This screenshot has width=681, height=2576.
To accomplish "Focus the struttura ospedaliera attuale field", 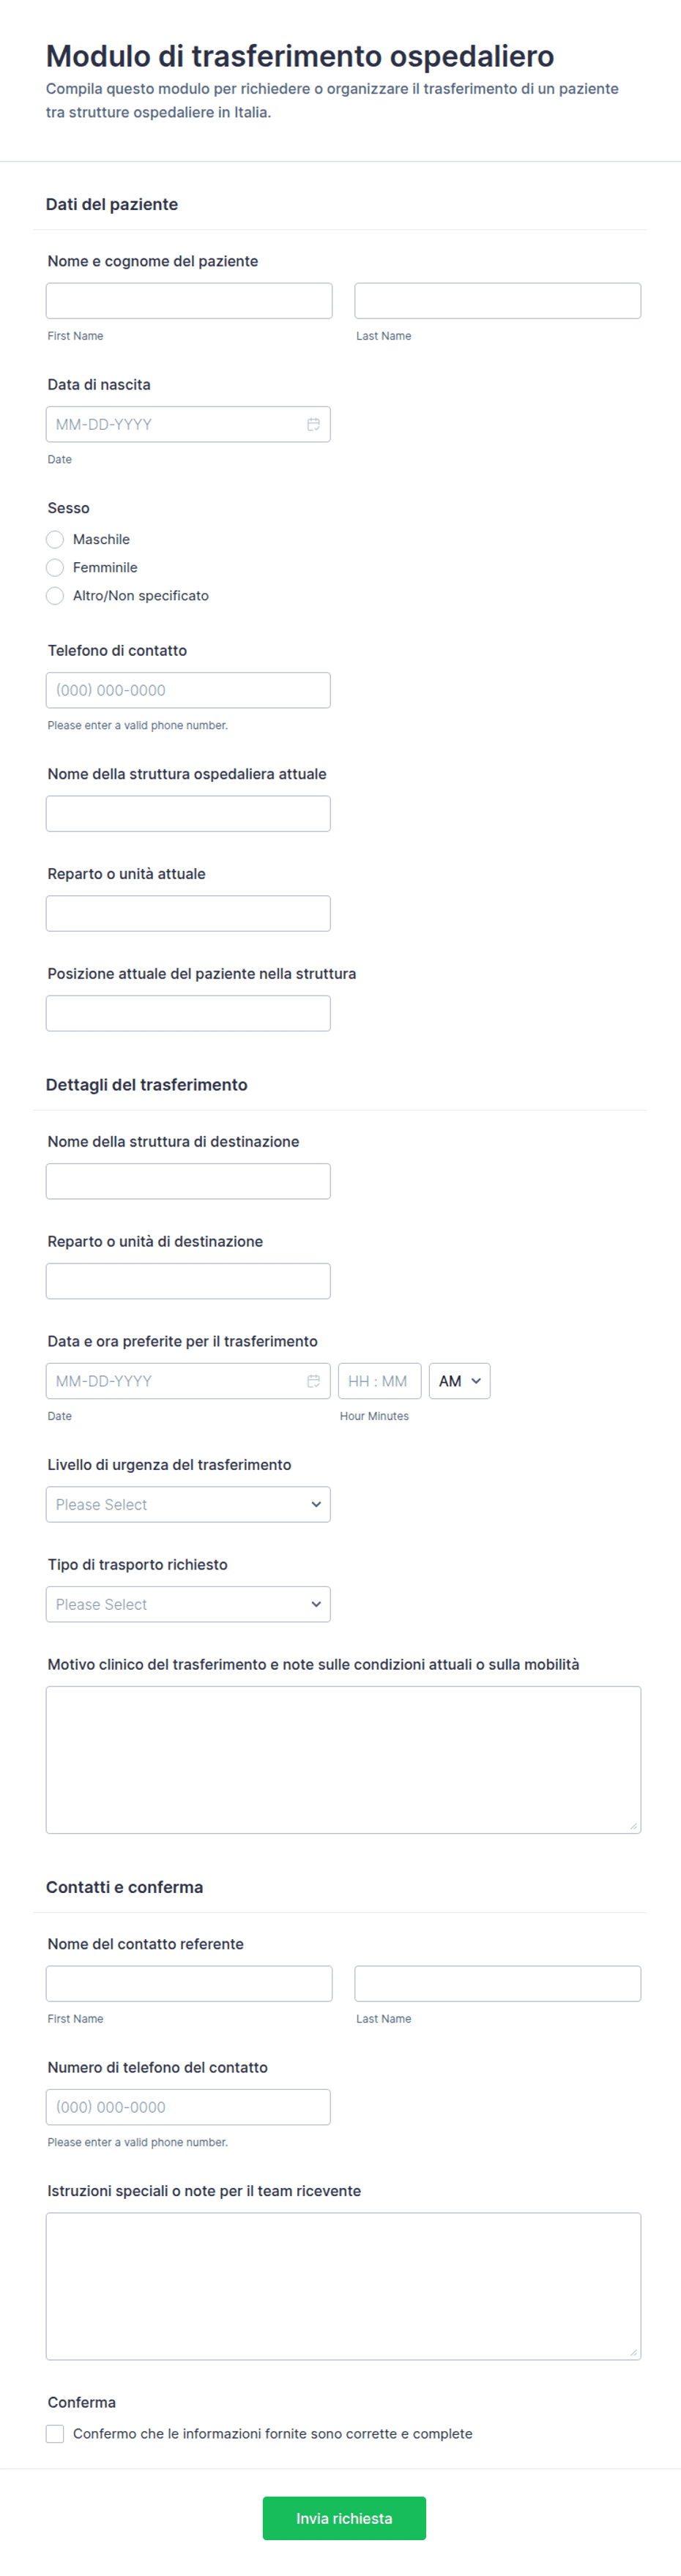I will click(x=188, y=813).
